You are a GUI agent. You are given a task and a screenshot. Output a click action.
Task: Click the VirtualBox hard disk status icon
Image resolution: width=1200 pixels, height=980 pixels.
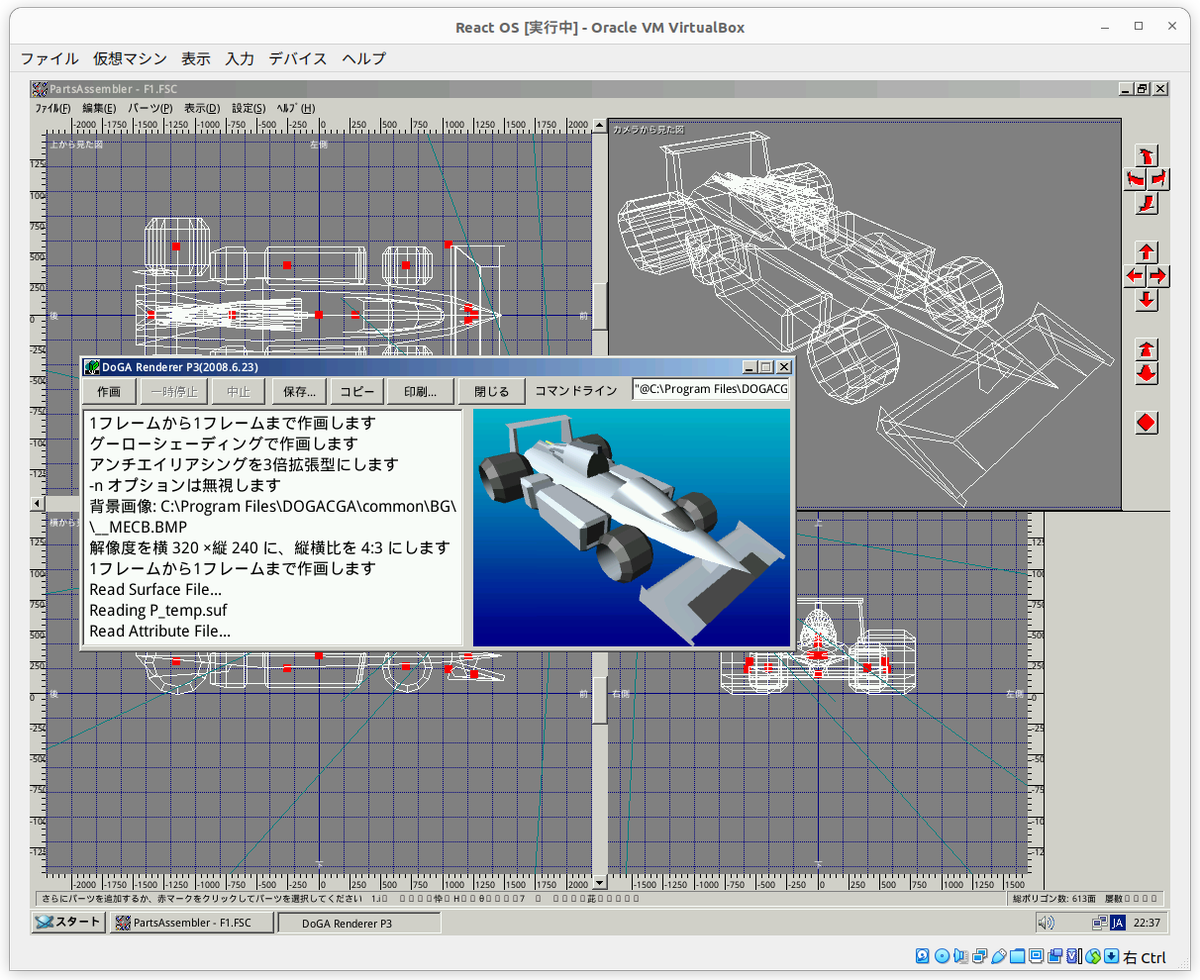point(922,957)
